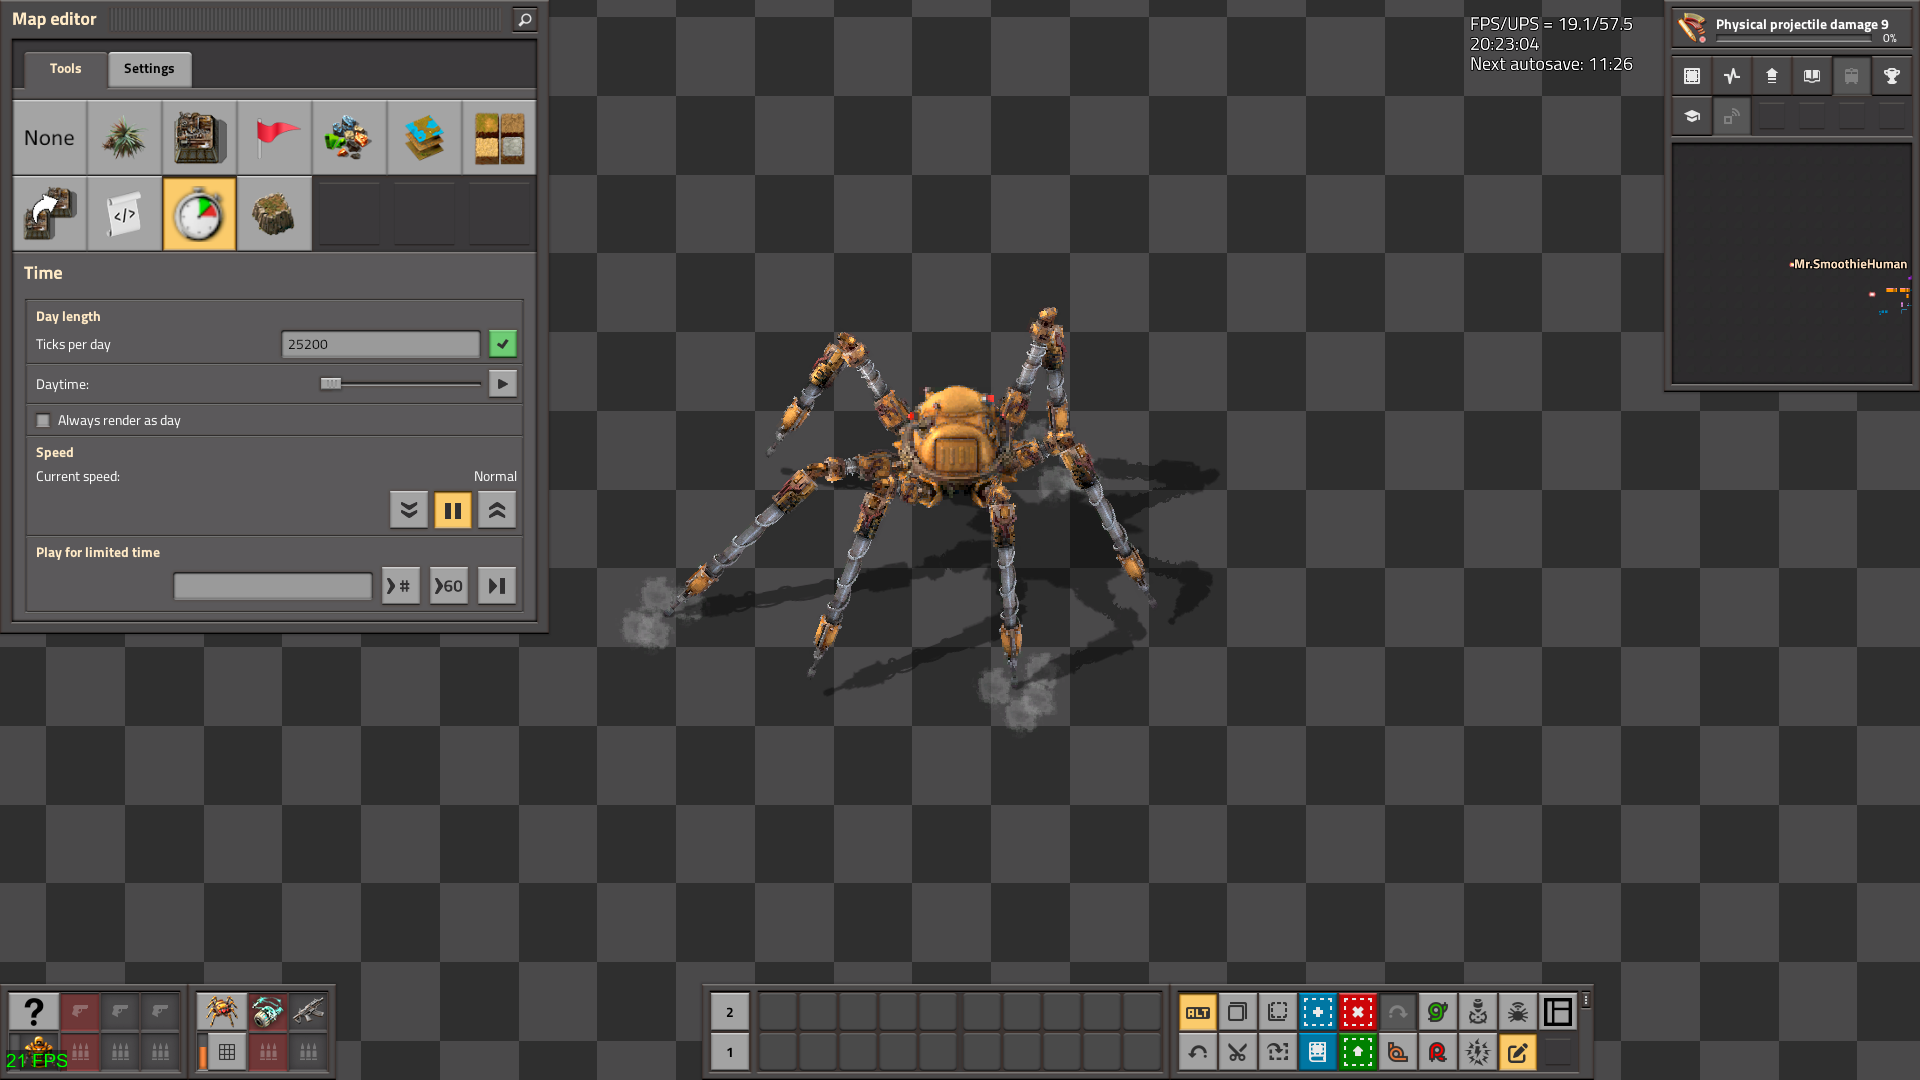Click the Play for limited time field
Image resolution: width=1920 pixels, height=1080 pixels.
click(x=273, y=586)
